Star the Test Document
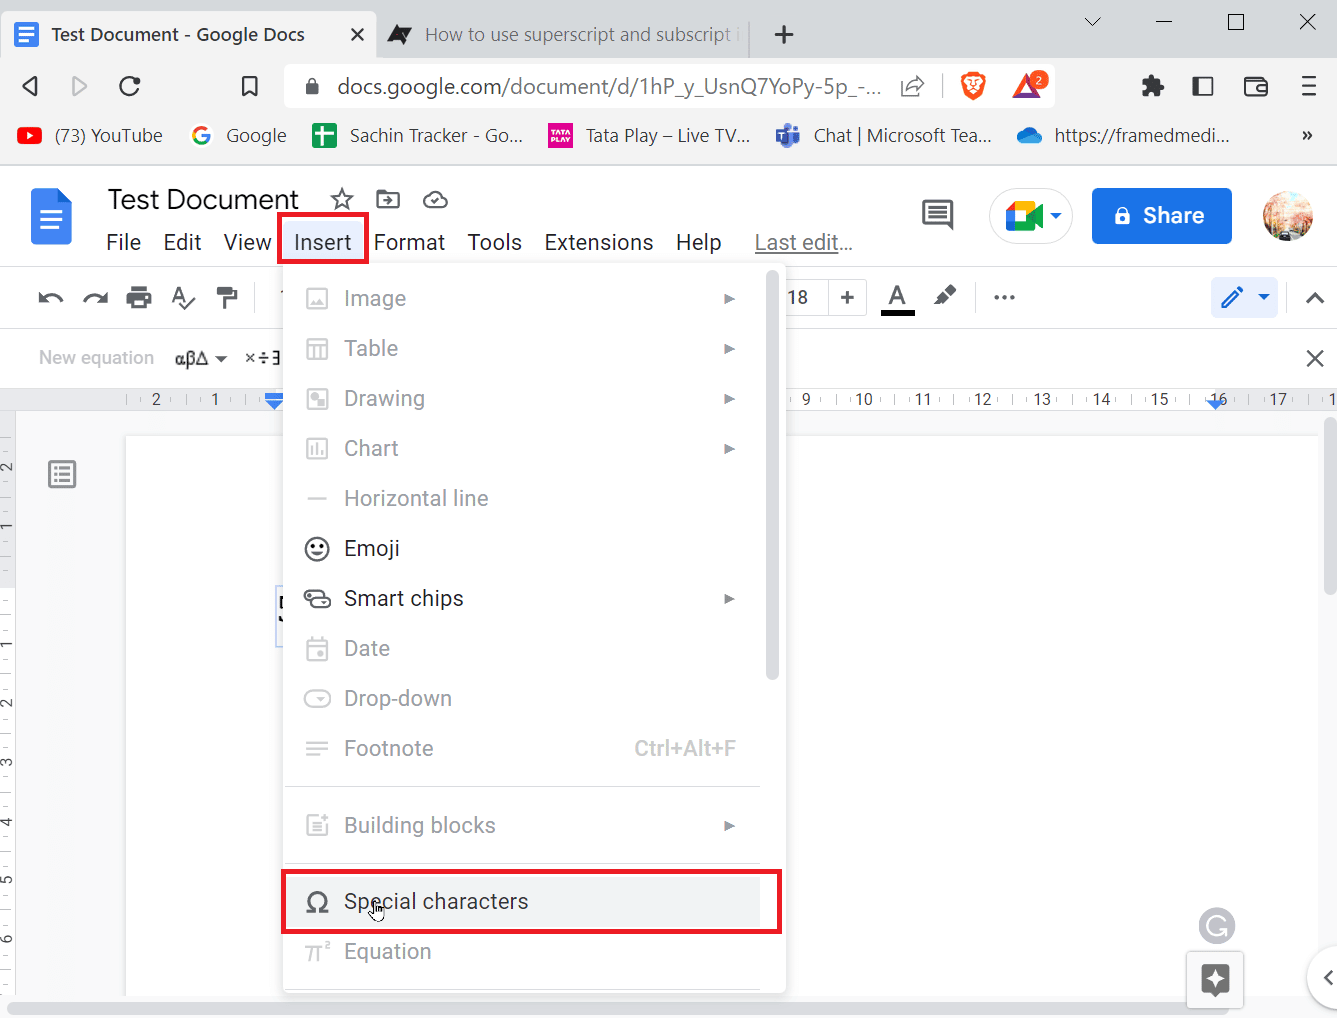 [342, 199]
